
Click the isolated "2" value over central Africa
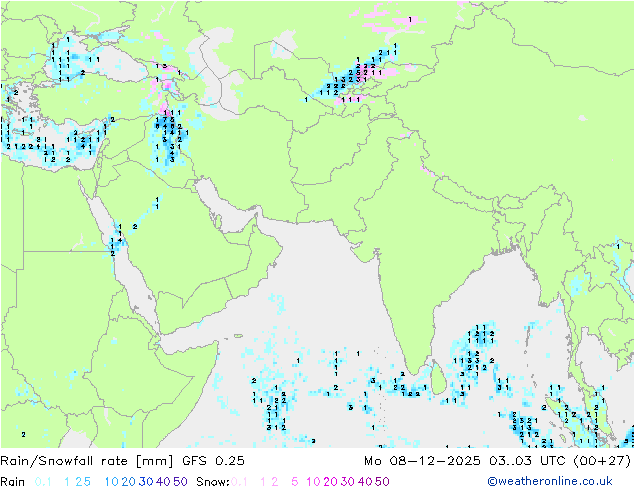click(x=23, y=435)
